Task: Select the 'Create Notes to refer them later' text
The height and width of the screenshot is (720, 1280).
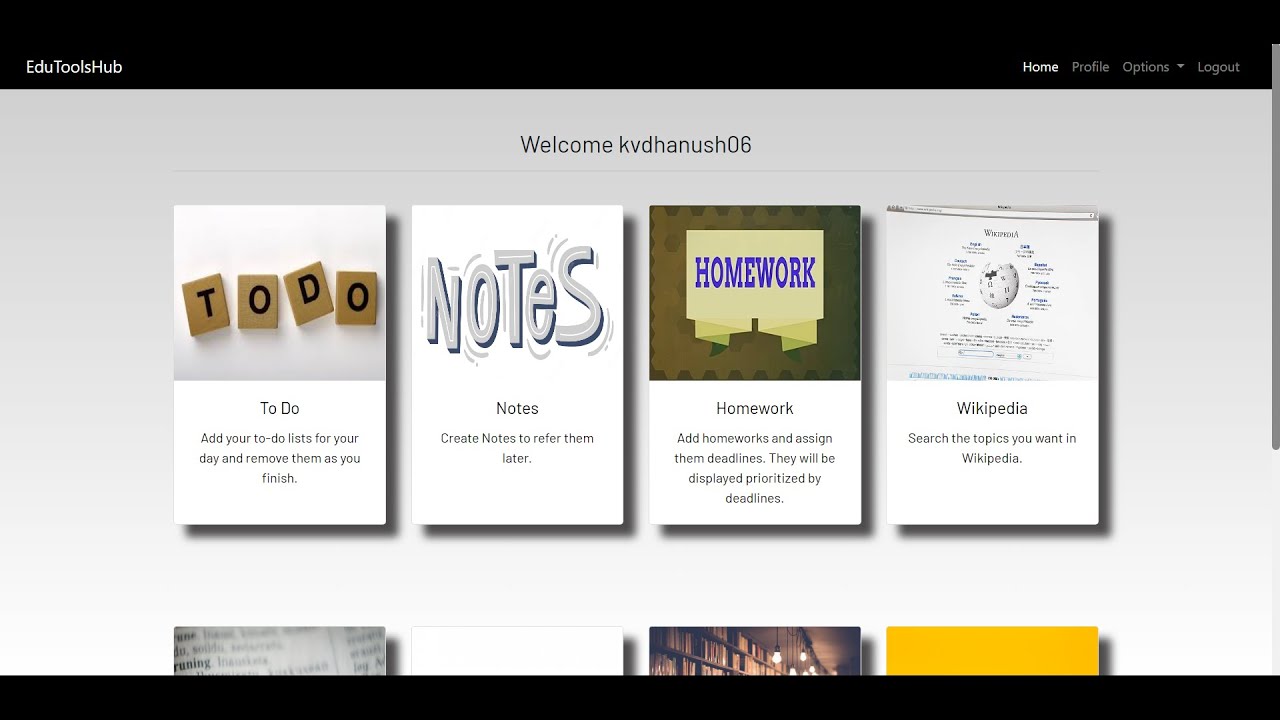Action: (517, 448)
